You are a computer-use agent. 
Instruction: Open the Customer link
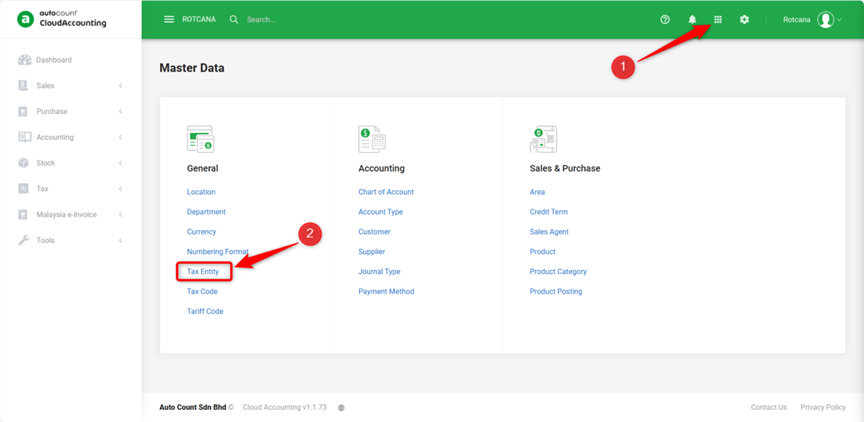374,231
